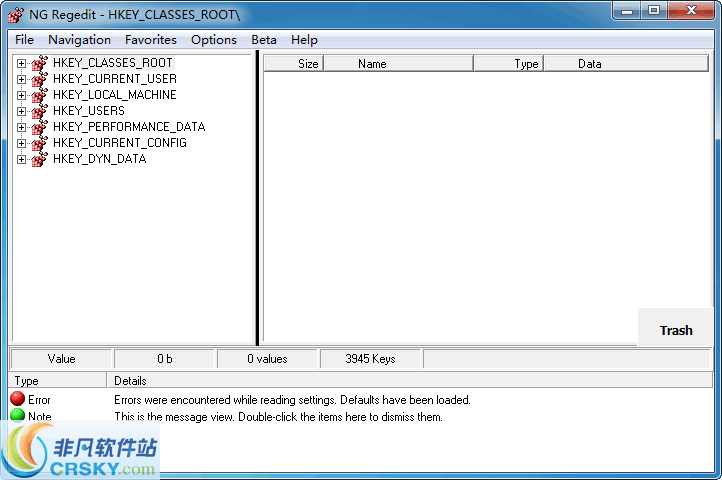Screen dimensions: 722x480
Task: Sort values by the Data column header
Action: pyautogui.click(x=626, y=64)
